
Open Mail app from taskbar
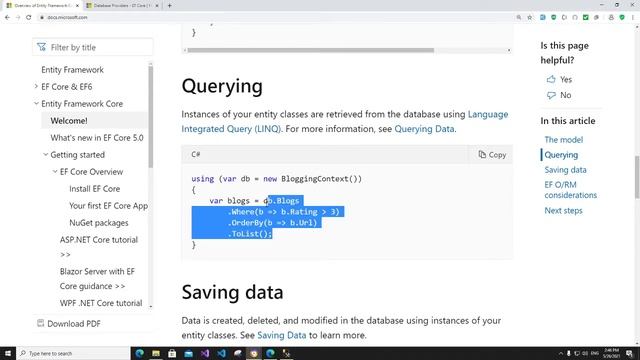tap(189, 353)
